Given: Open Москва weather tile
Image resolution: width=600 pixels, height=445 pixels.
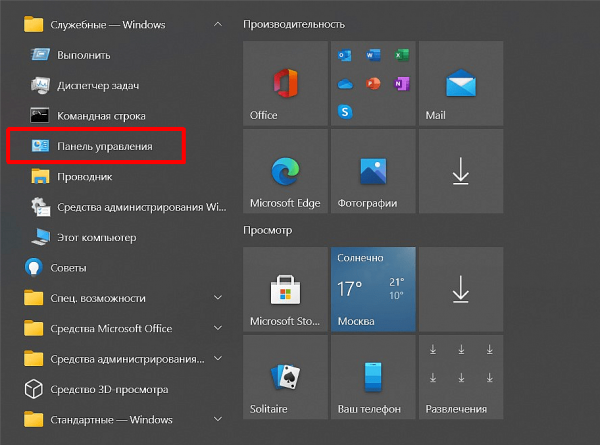Looking at the screenshot, I should point(373,289).
